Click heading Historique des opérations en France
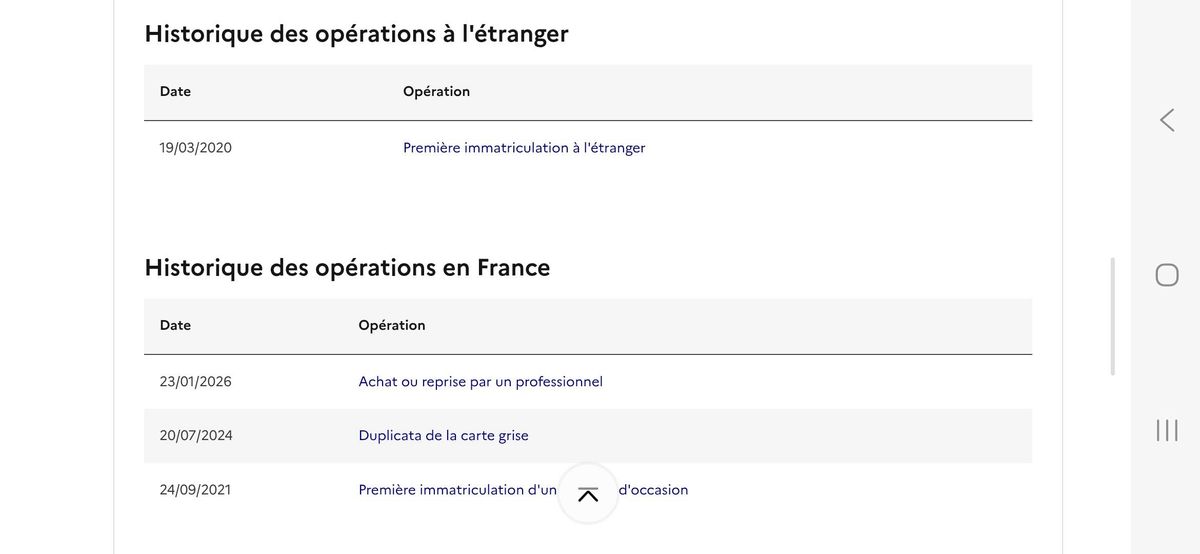Screen dimensions: 1200x554 (347, 268)
